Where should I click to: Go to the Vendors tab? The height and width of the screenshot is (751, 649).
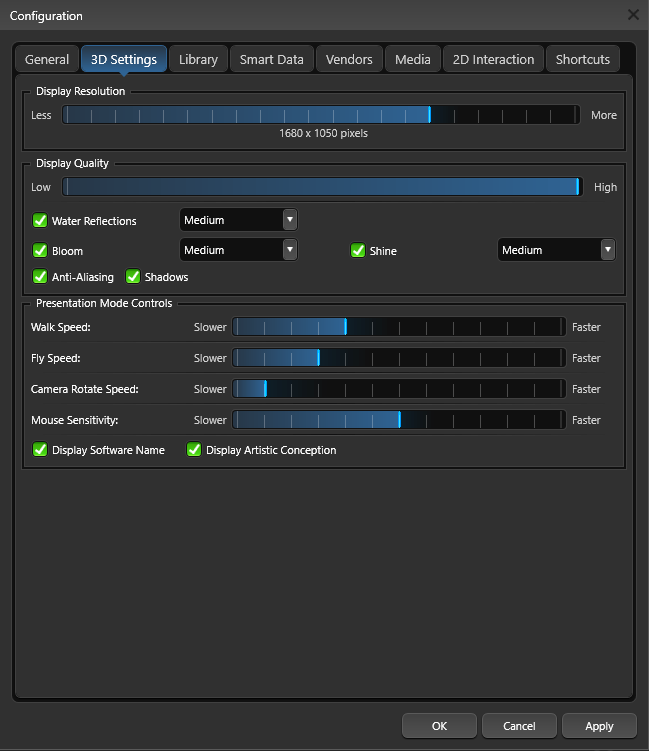[x=349, y=59]
